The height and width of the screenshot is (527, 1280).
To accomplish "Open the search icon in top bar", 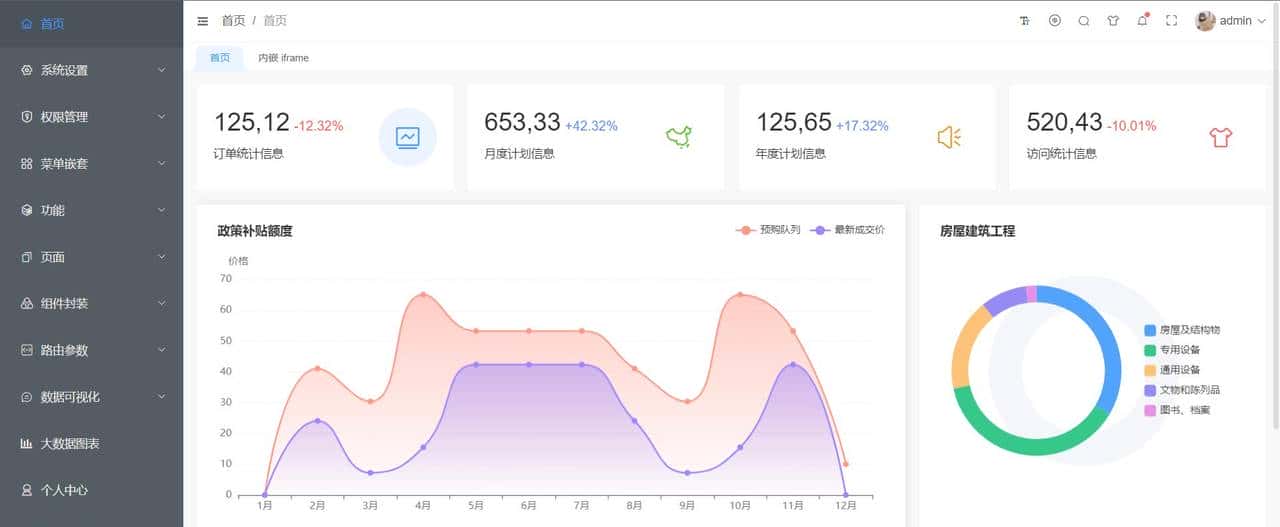I will pyautogui.click(x=1083, y=21).
